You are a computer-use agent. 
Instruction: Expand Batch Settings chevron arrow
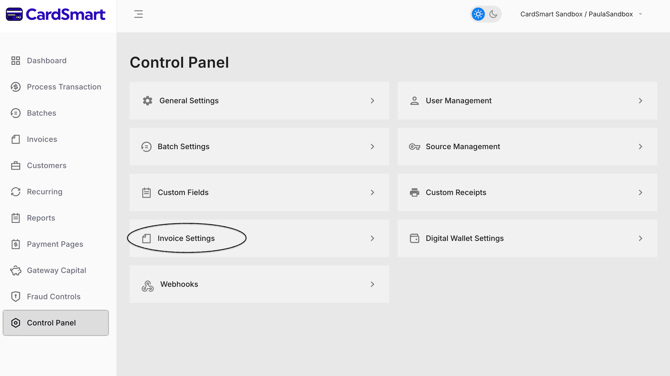[372, 147]
